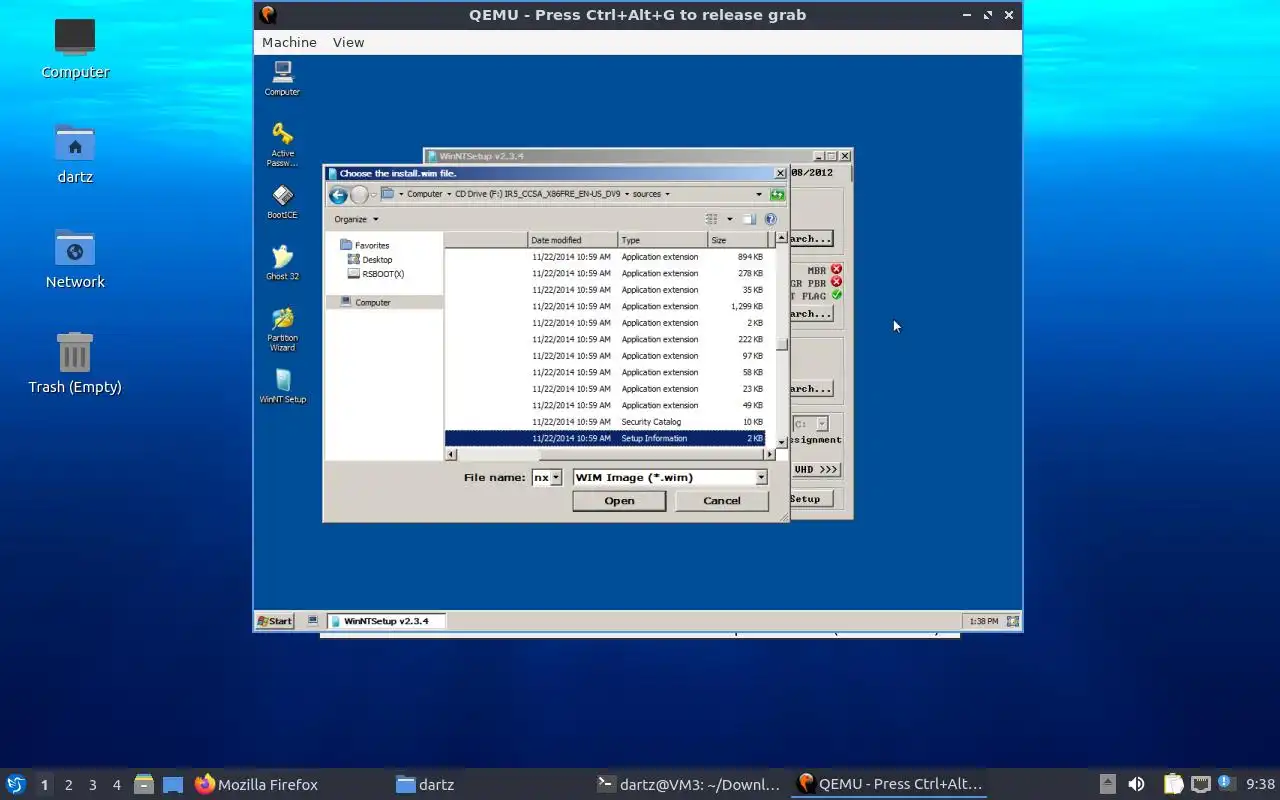1280x800 pixels.
Task: Click the file list scroll-down arrow
Action: [782, 442]
